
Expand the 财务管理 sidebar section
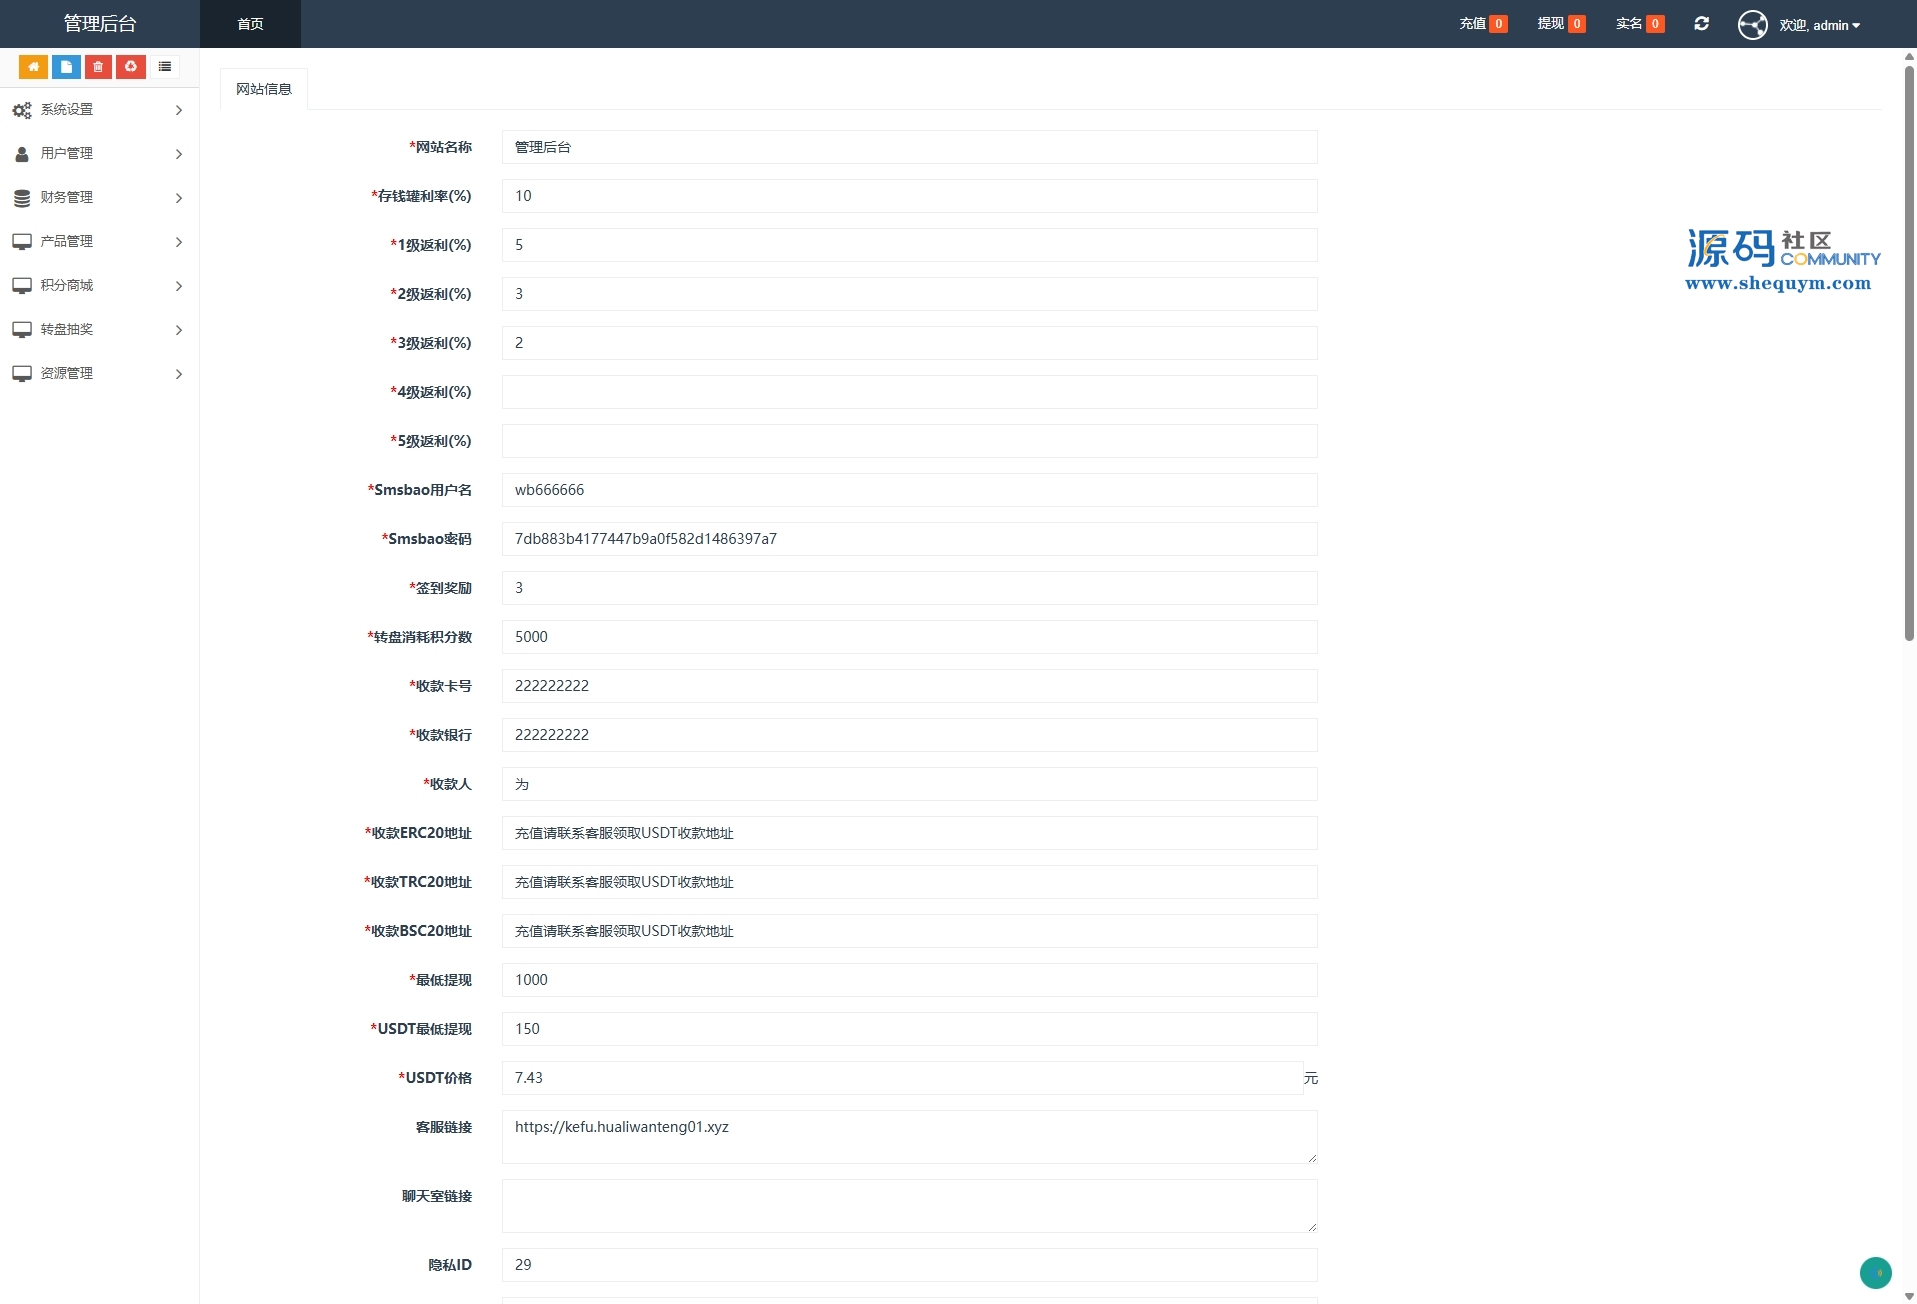coord(98,198)
